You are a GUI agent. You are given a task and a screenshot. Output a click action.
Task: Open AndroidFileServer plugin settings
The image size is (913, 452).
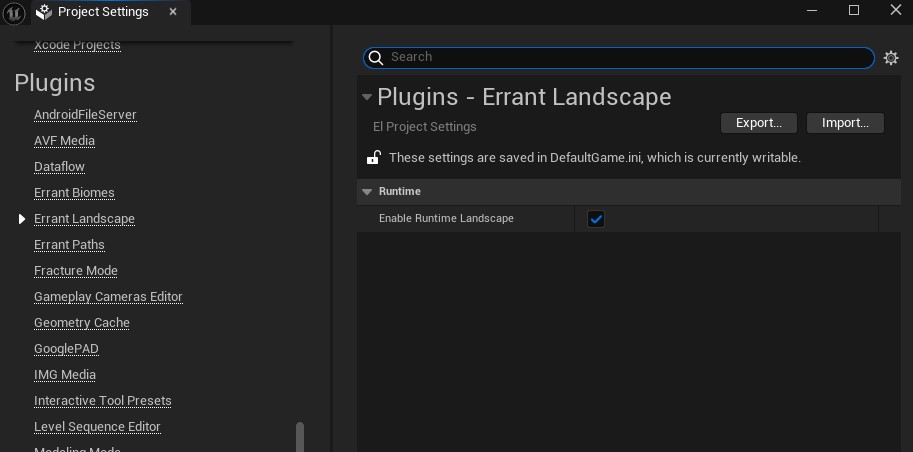pos(85,115)
